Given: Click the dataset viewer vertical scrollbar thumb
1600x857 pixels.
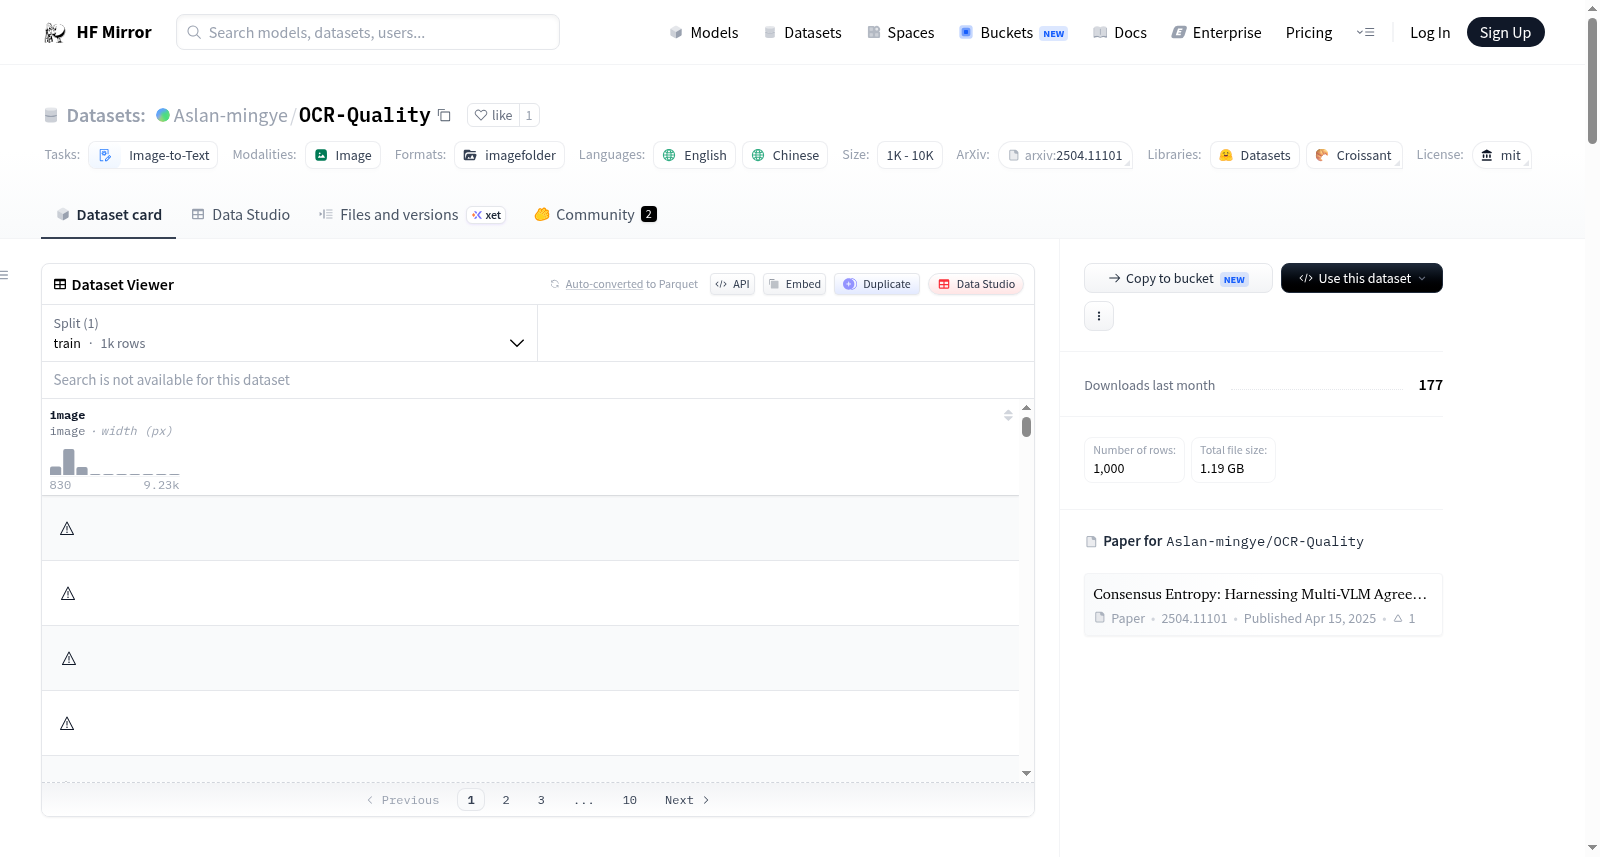Looking at the screenshot, I should 1026,427.
